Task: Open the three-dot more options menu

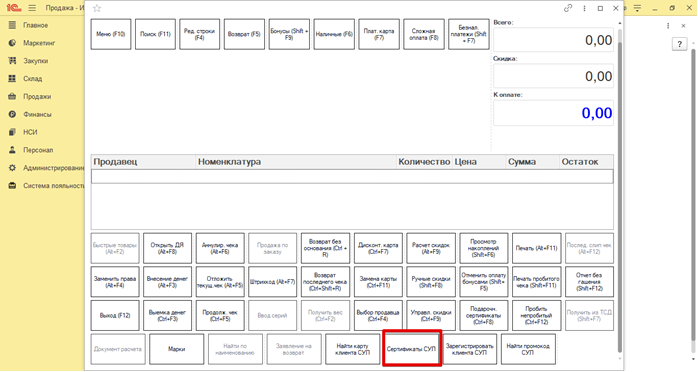Action: [x=584, y=8]
